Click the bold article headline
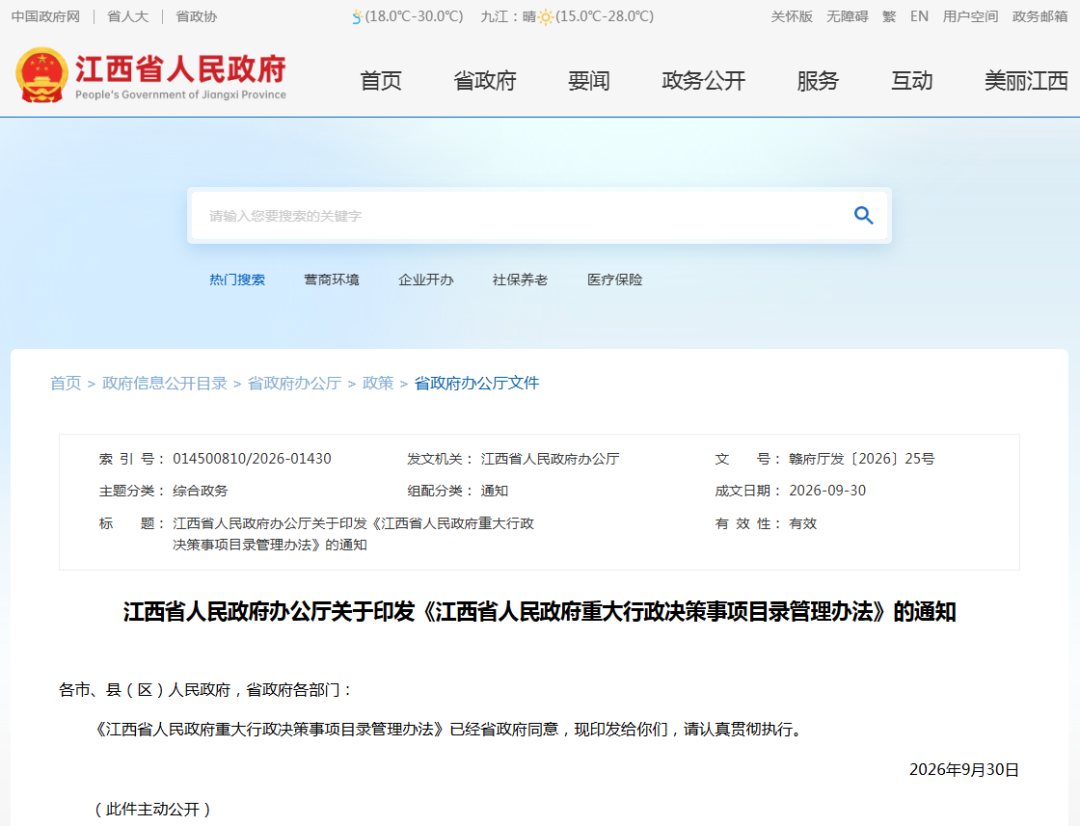This screenshot has width=1080, height=826. [539, 612]
